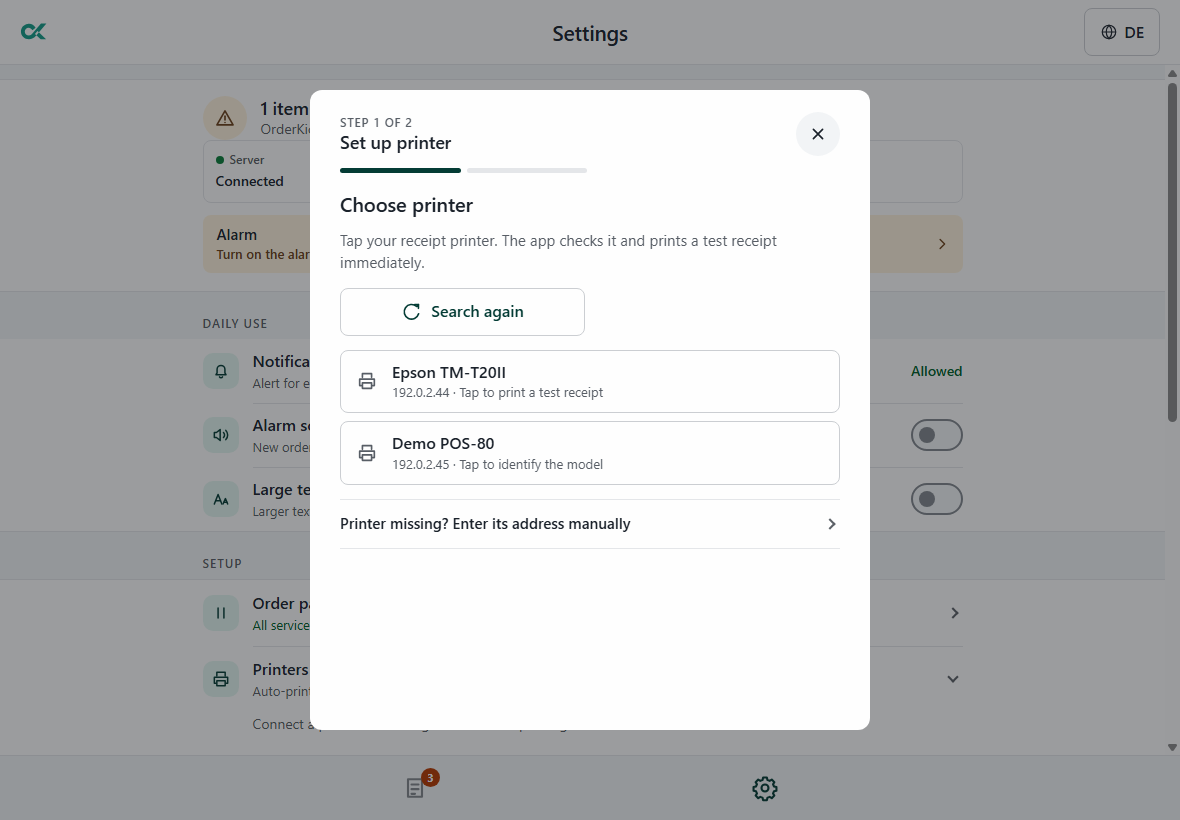Click the SETUP section header
The width and height of the screenshot is (1180, 820).
pos(222,563)
